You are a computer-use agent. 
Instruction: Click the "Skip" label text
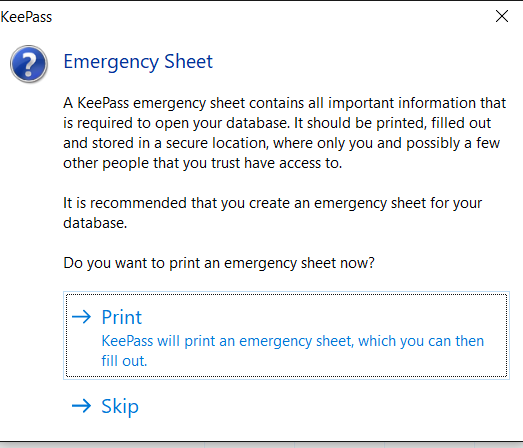[120, 406]
